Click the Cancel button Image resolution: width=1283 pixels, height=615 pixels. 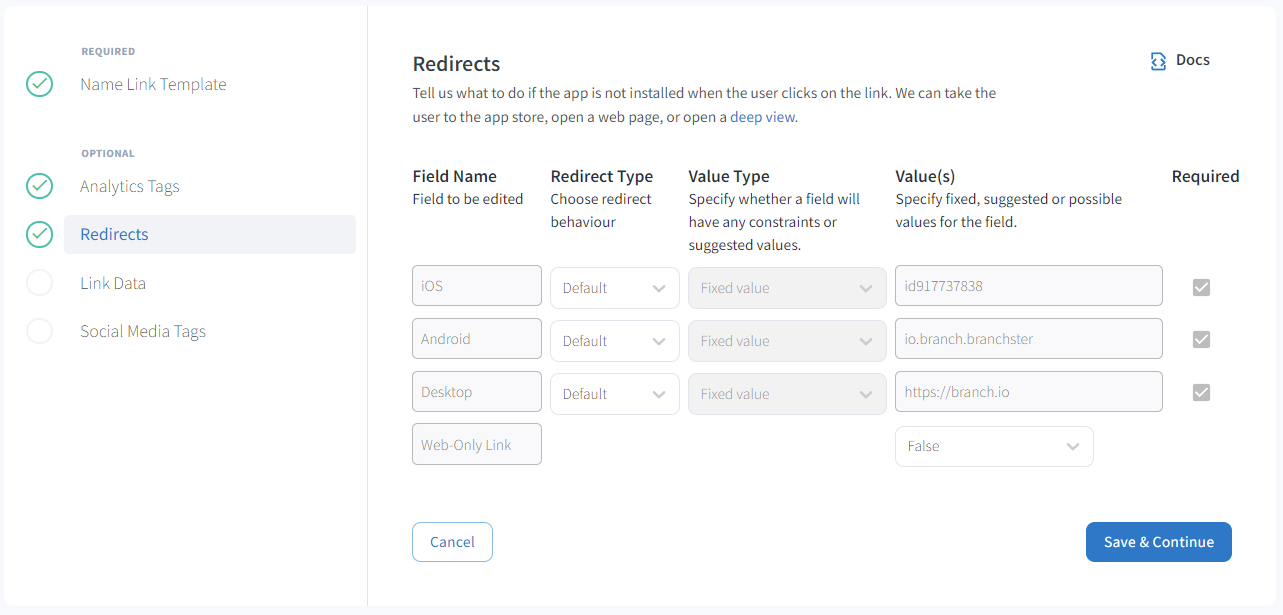tap(452, 542)
